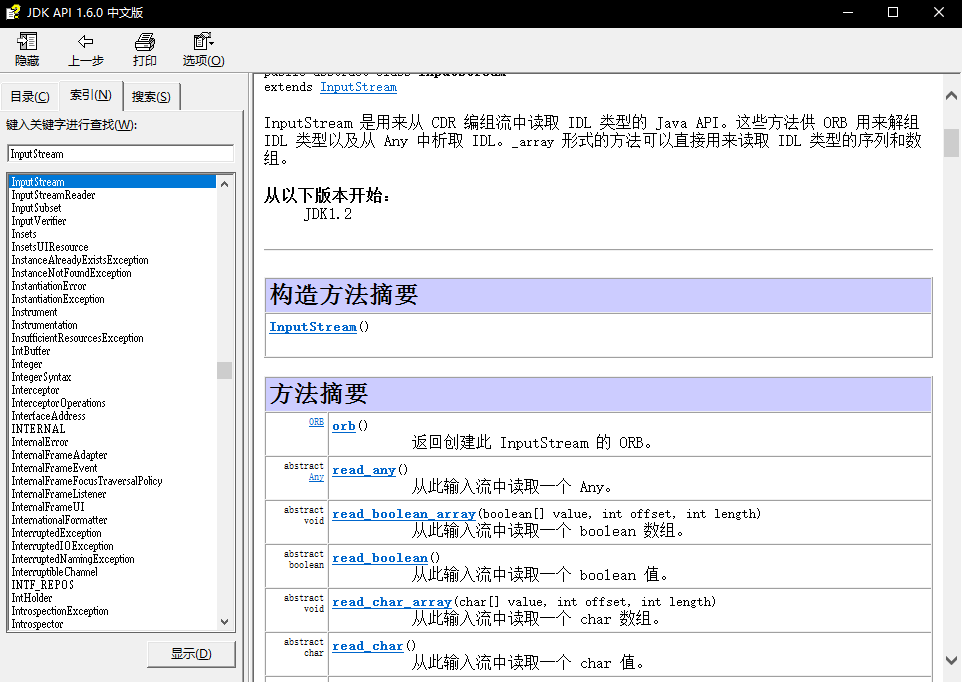Viewport: 962px width, 682px height.
Task: Select Interceptor in the index list
Action: (35, 390)
